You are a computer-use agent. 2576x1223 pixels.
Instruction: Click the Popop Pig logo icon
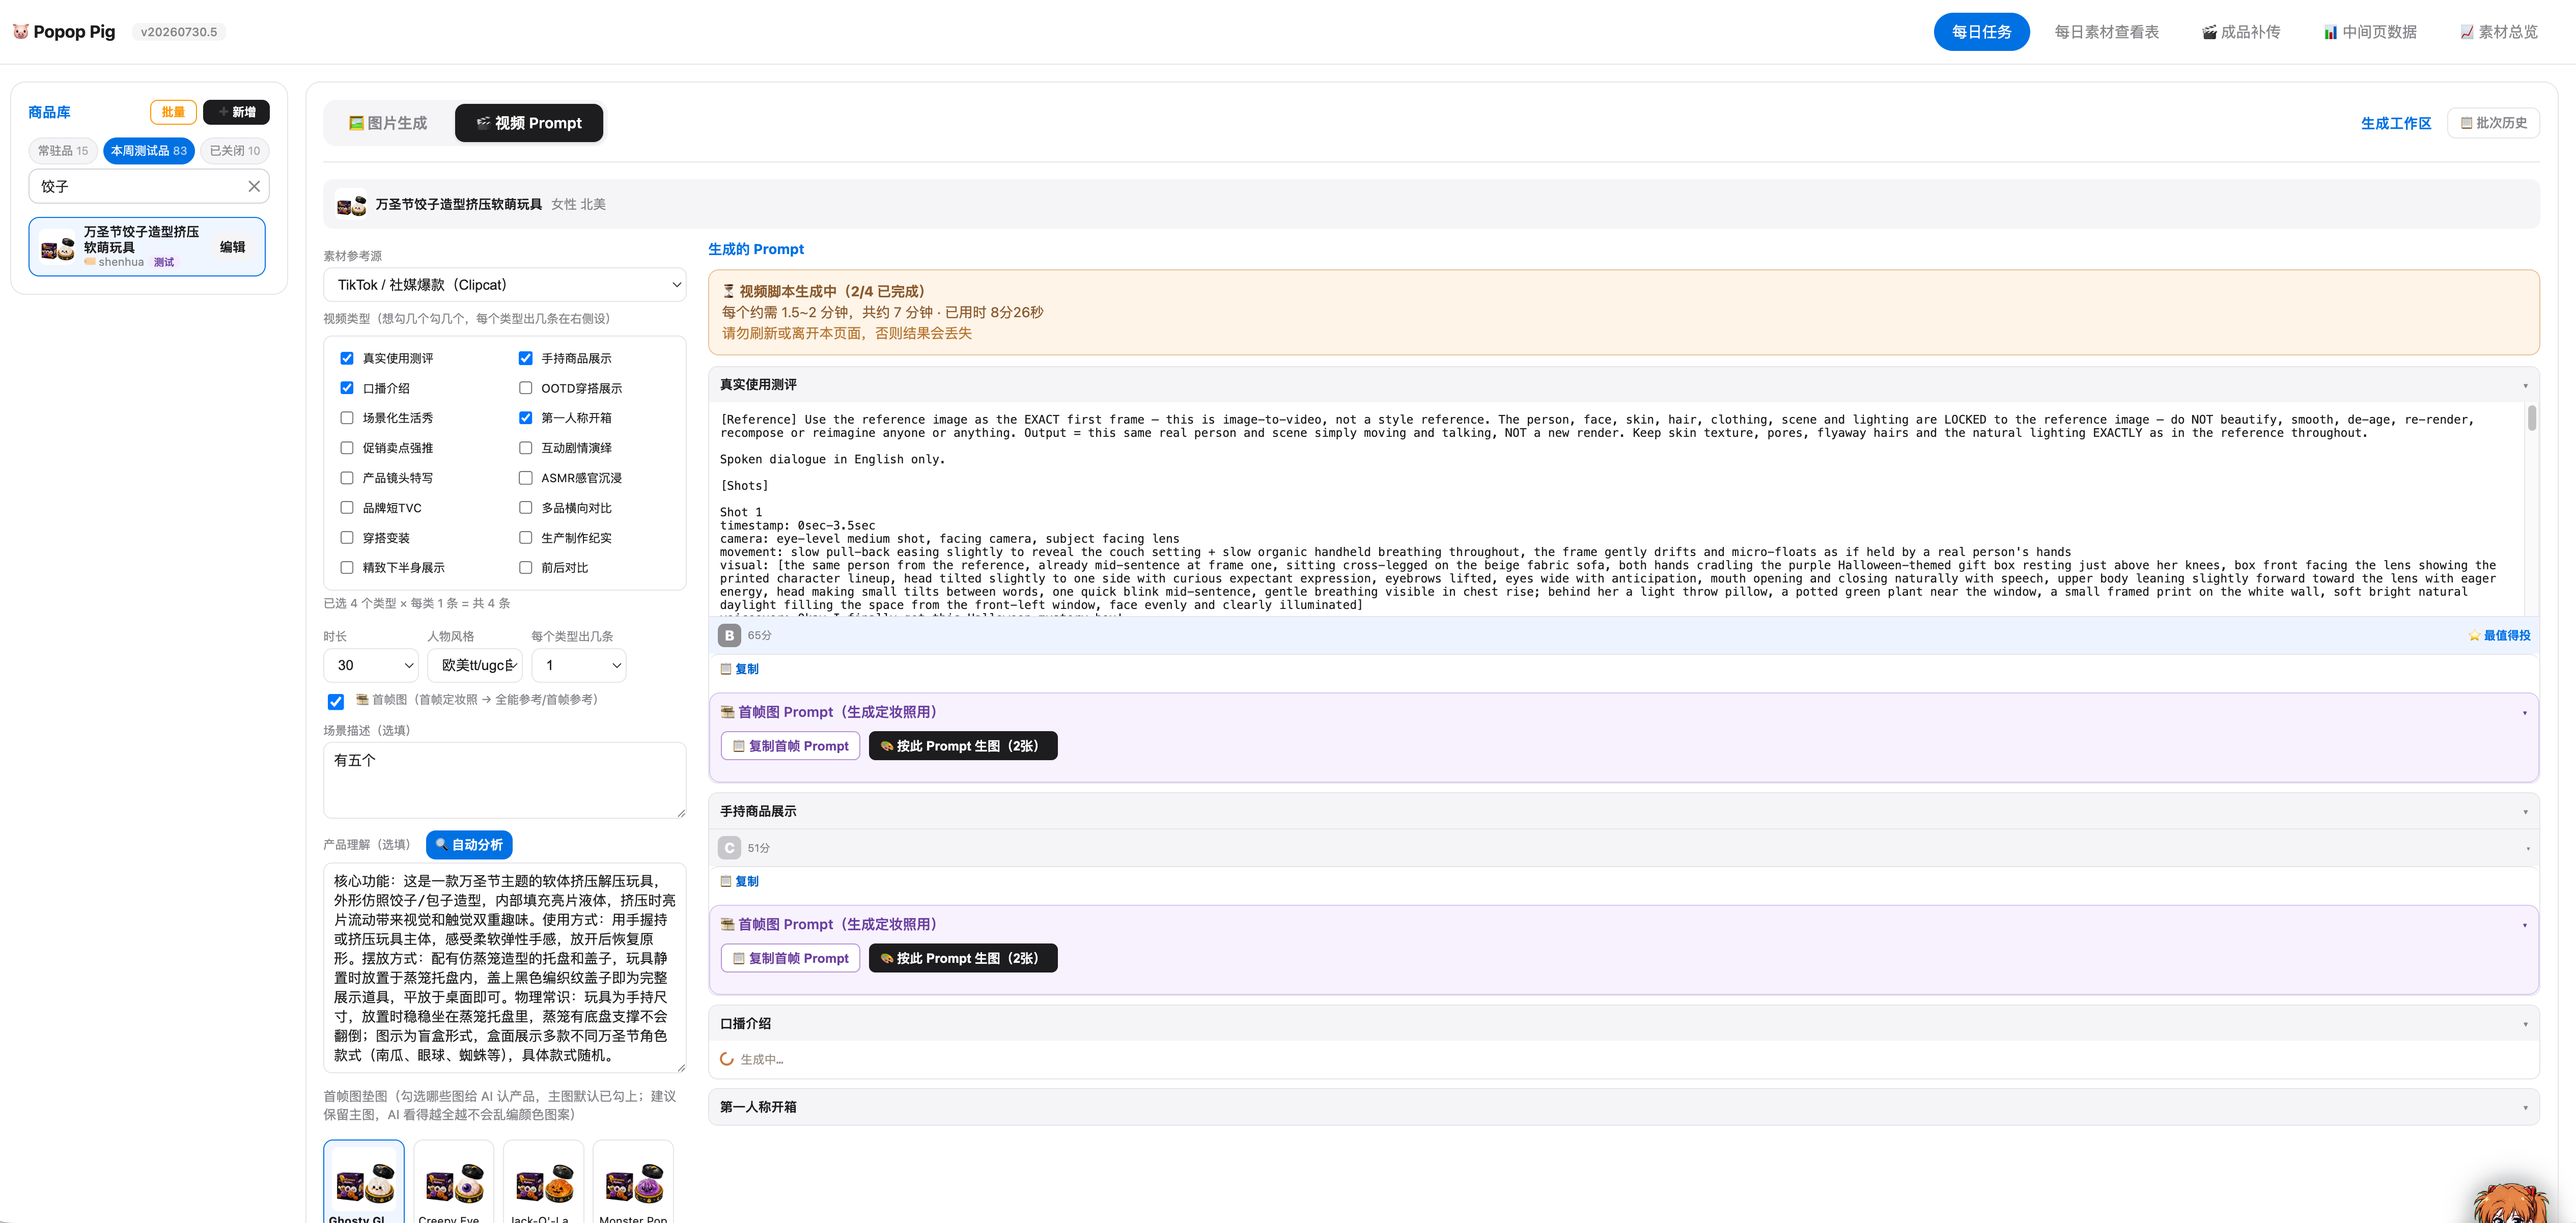tap(21, 32)
